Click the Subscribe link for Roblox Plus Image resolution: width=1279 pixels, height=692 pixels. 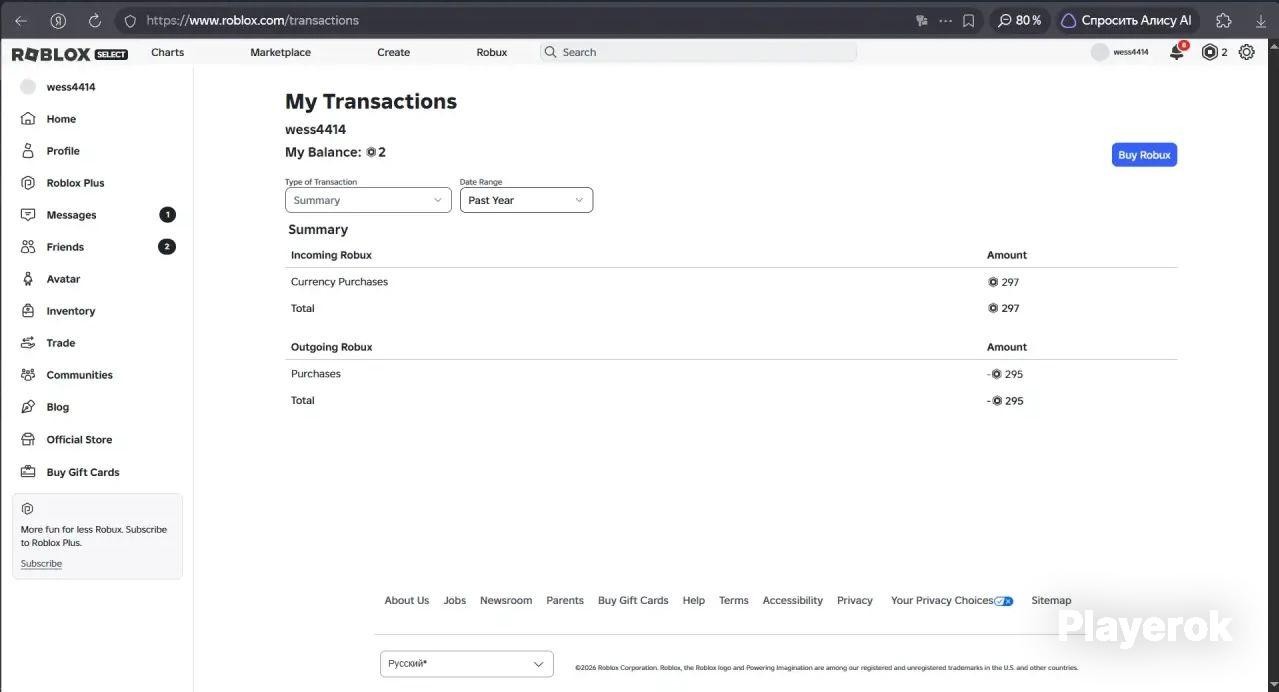click(41, 564)
